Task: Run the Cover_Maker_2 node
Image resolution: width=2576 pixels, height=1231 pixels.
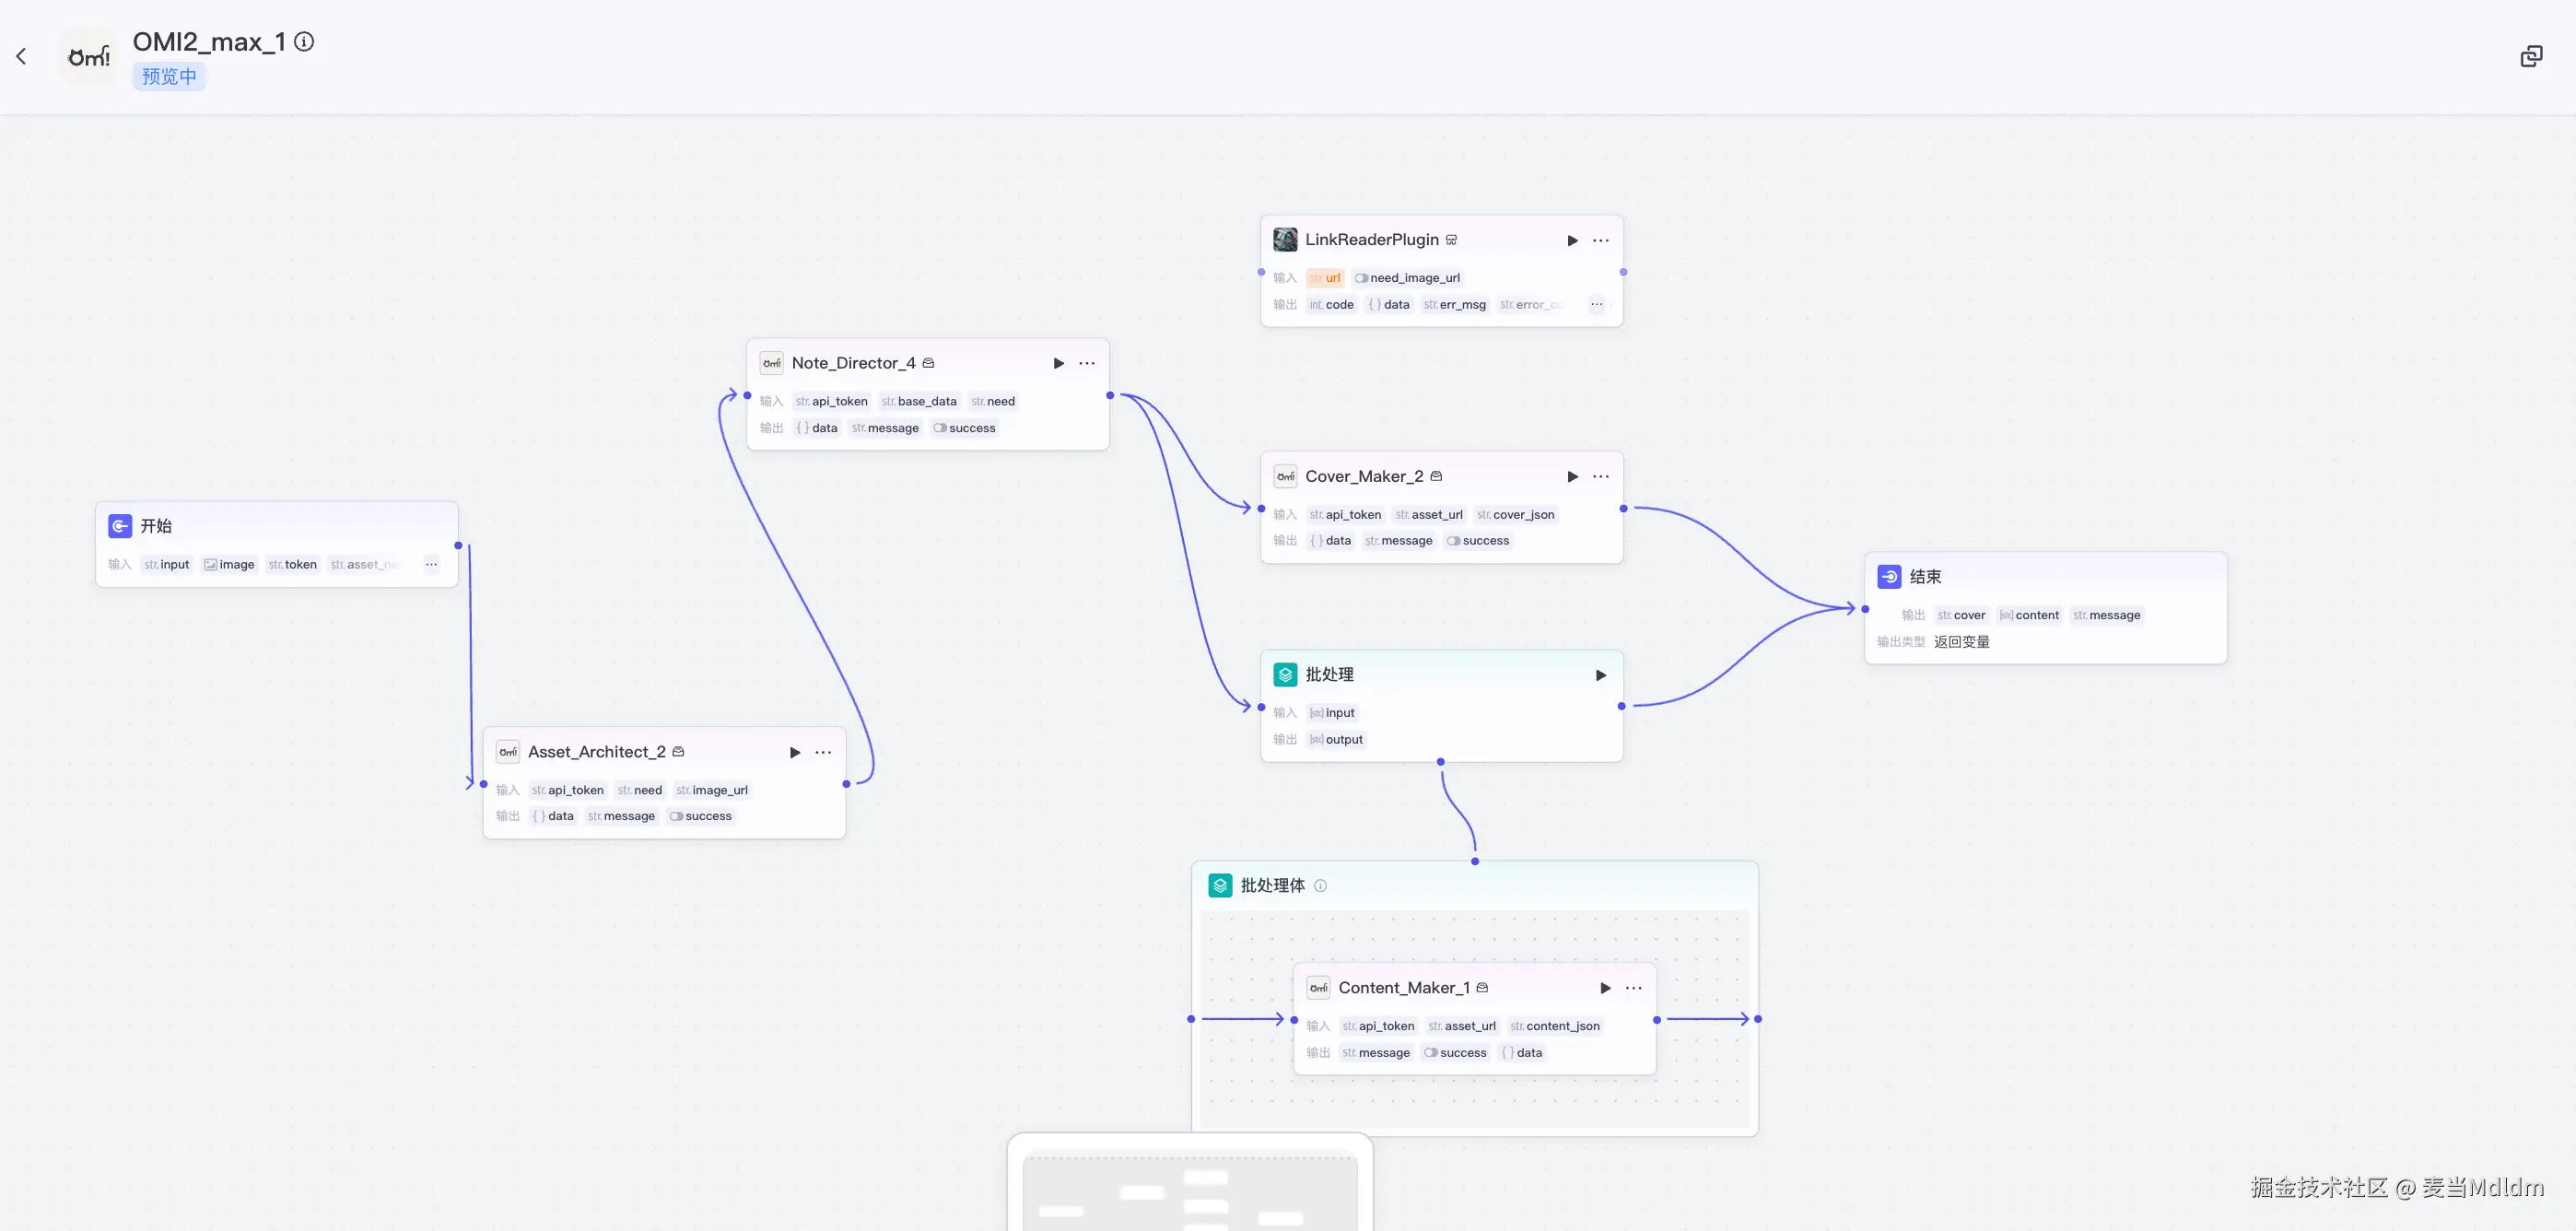Action: point(1572,477)
